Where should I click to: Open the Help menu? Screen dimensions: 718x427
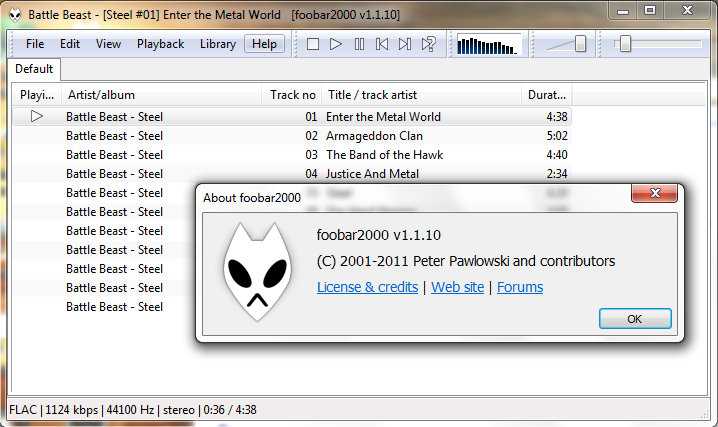tap(264, 44)
